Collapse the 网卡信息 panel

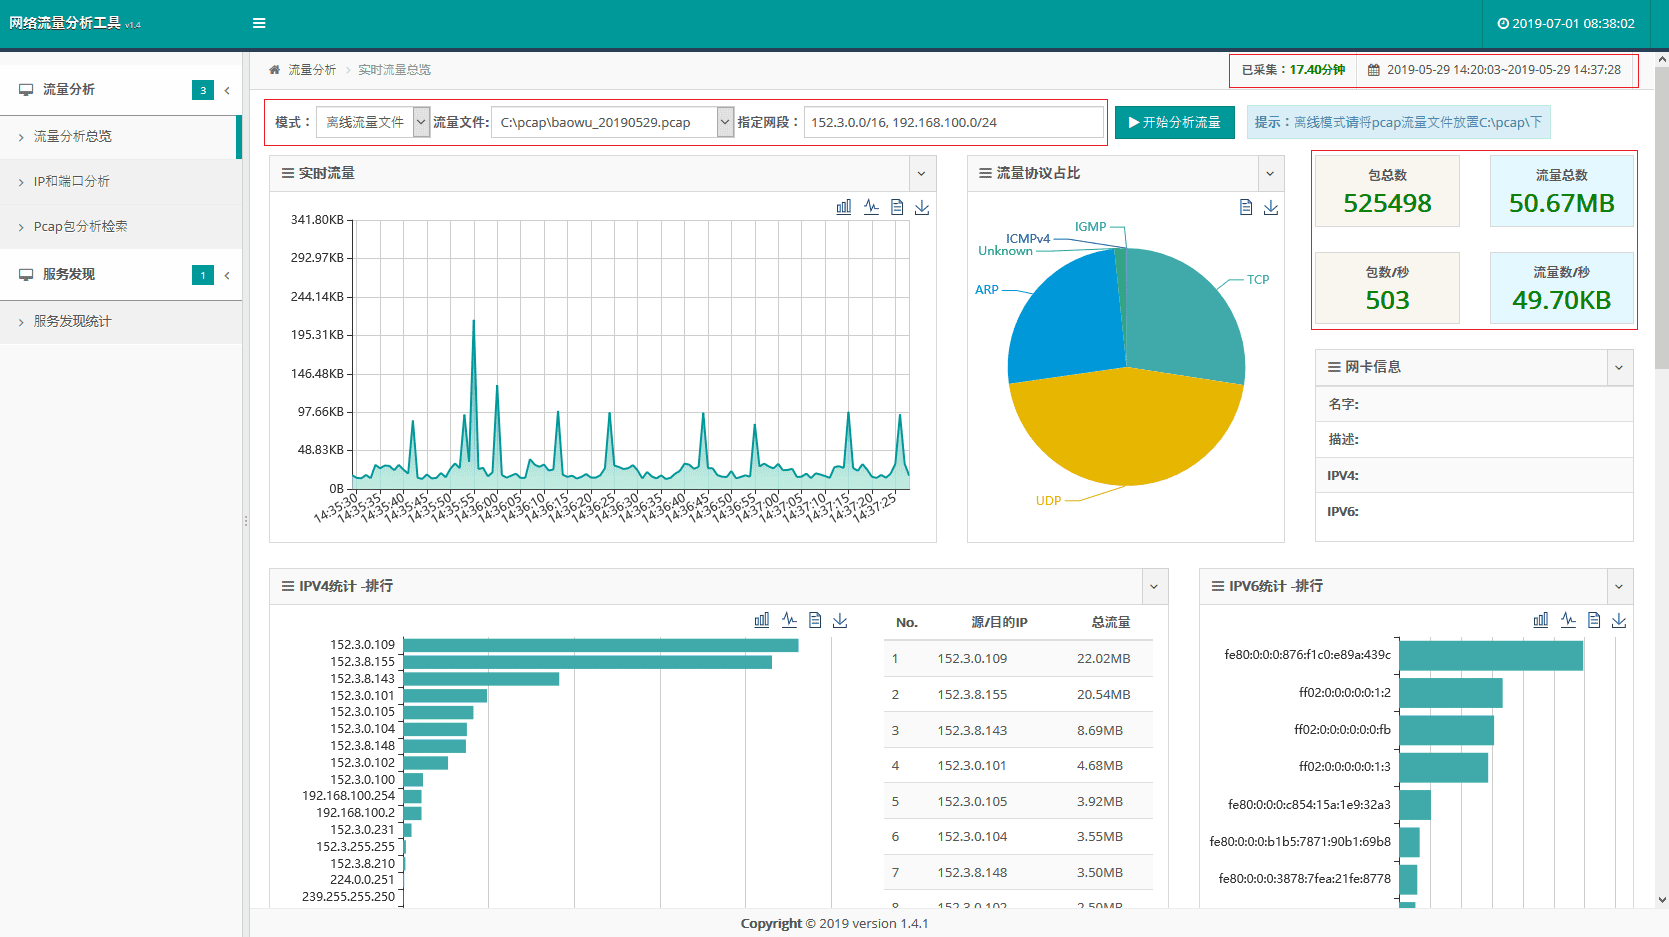(1618, 368)
